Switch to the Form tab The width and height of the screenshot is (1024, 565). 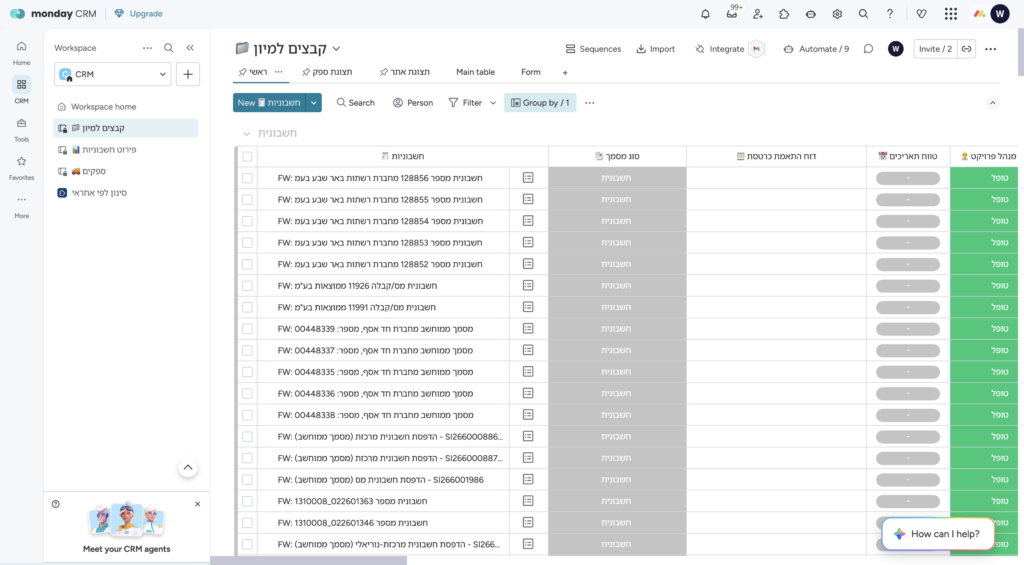(531, 72)
